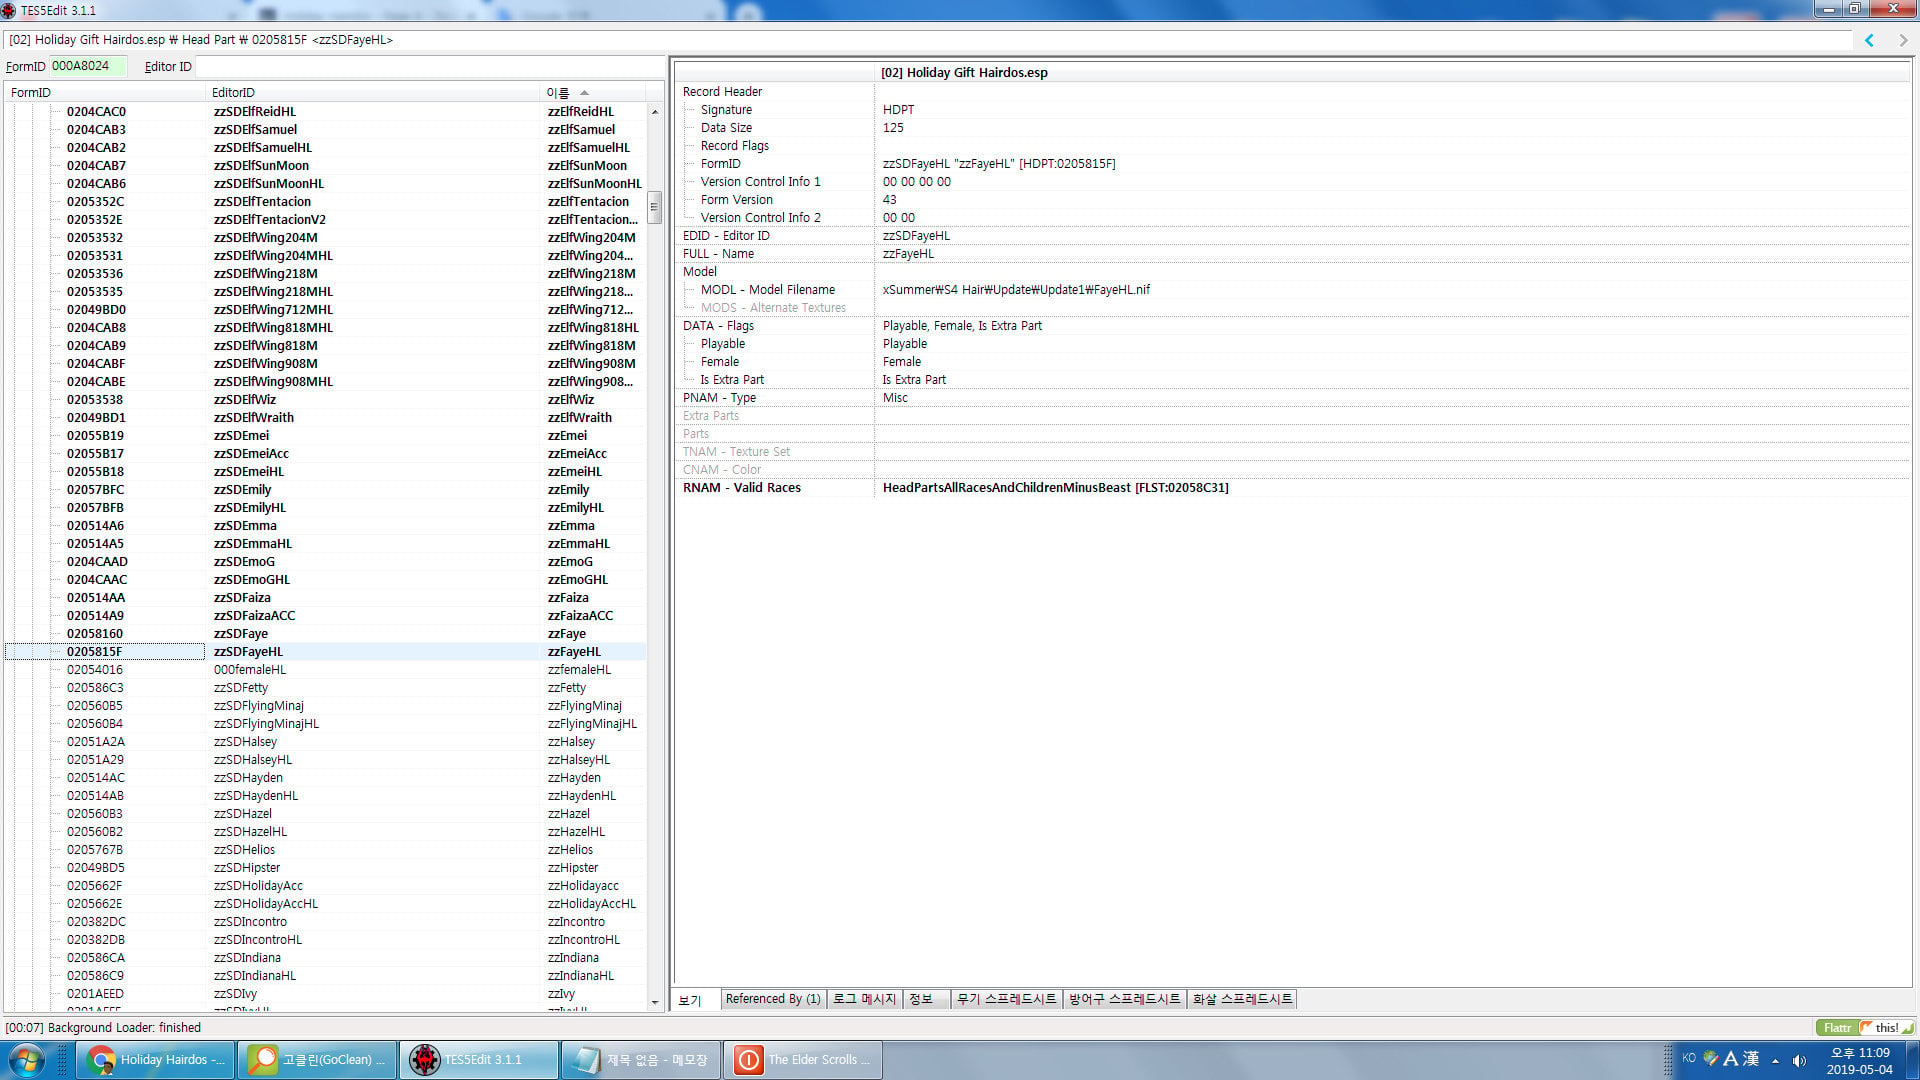Screen dimensions: 1920x1080
Task: Switch to TES5Edit 3.1.1 taskbar button
Action: pos(480,1059)
